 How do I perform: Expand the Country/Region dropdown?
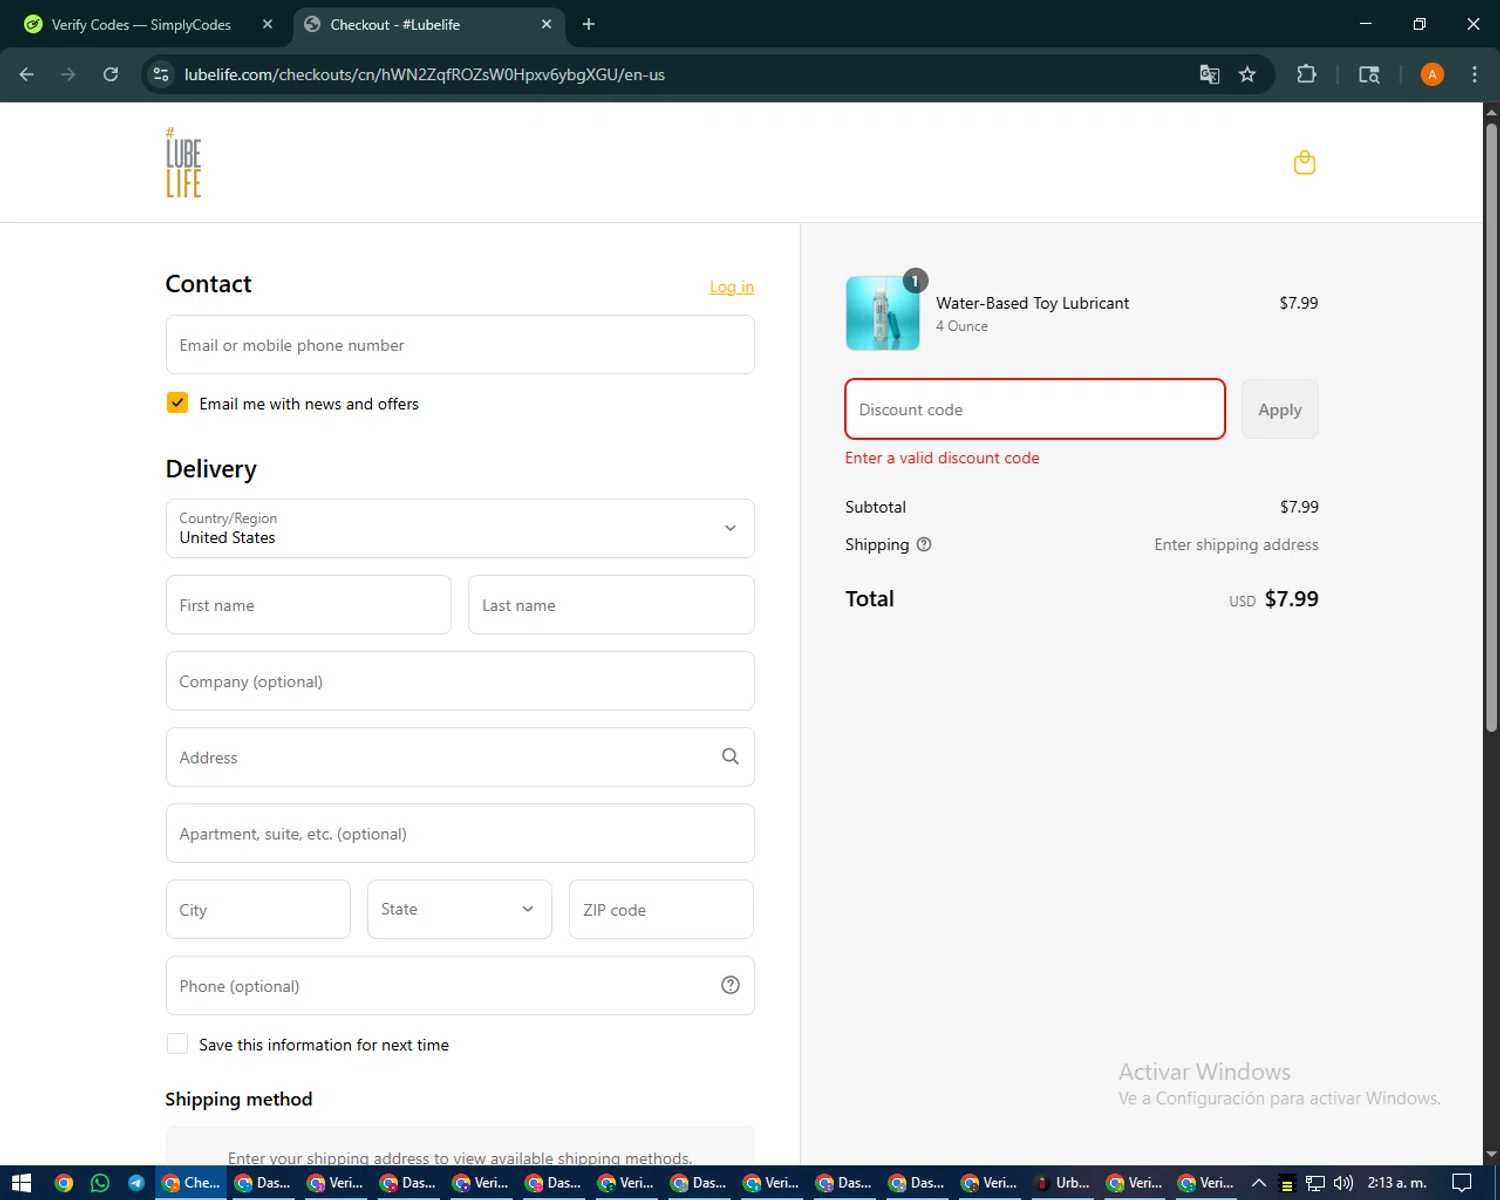(x=460, y=528)
